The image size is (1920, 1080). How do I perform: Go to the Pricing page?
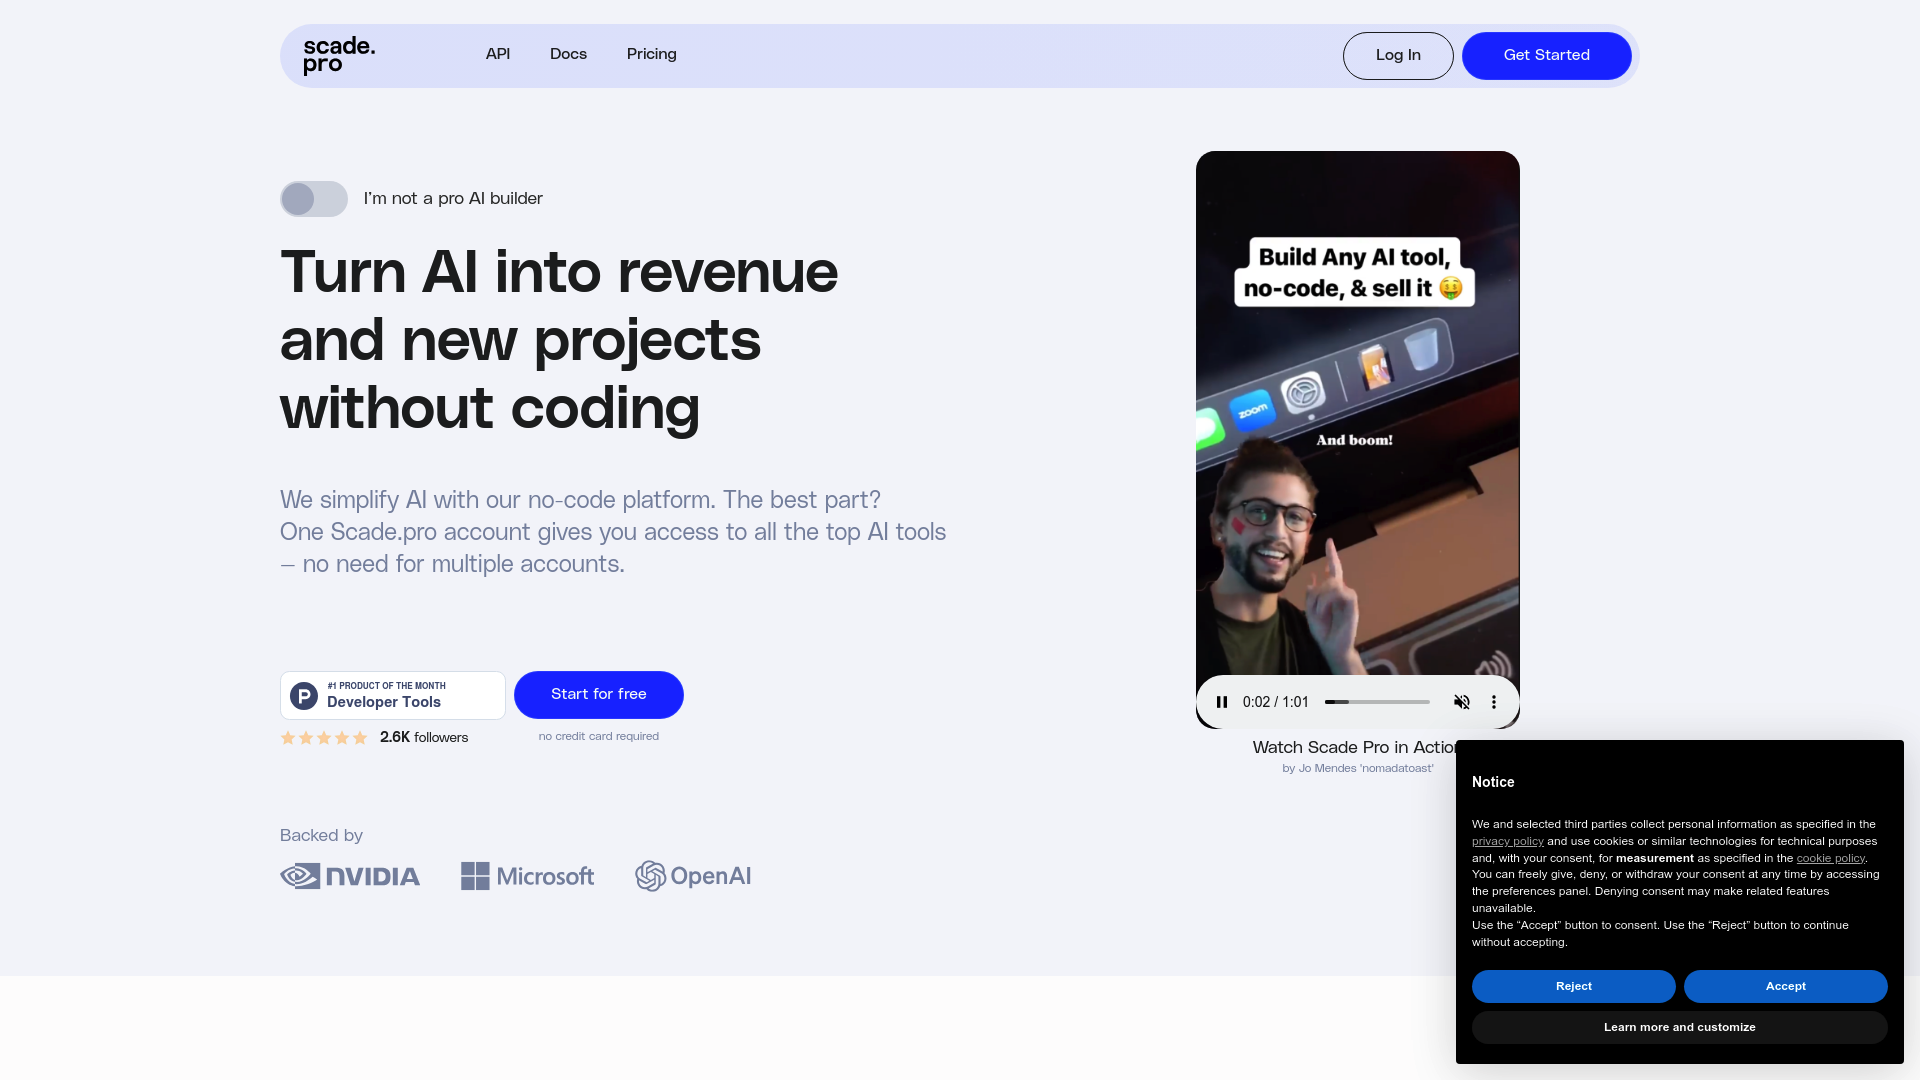pyautogui.click(x=652, y=54)
